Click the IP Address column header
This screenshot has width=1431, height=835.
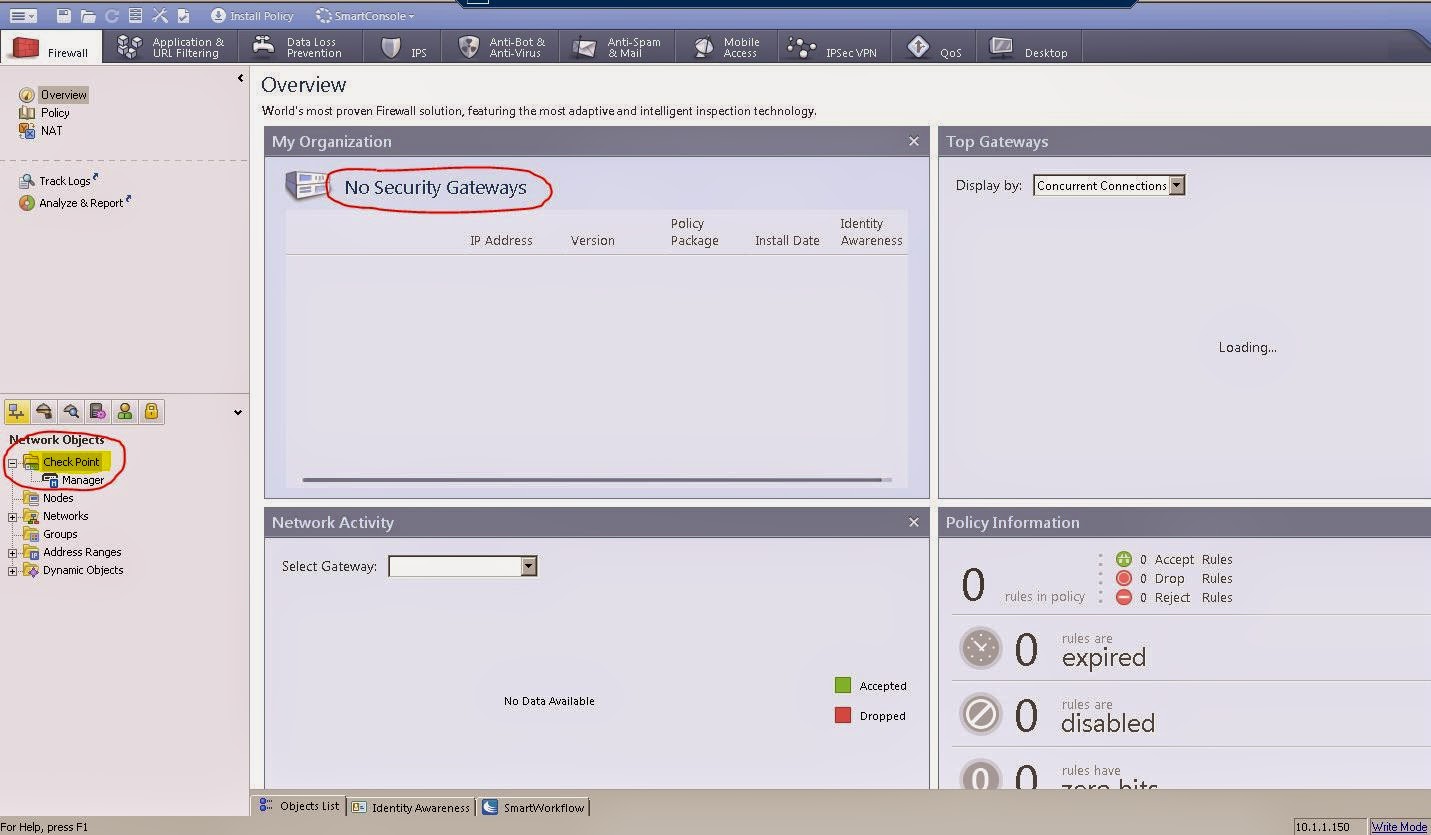(x=501, y=241)
